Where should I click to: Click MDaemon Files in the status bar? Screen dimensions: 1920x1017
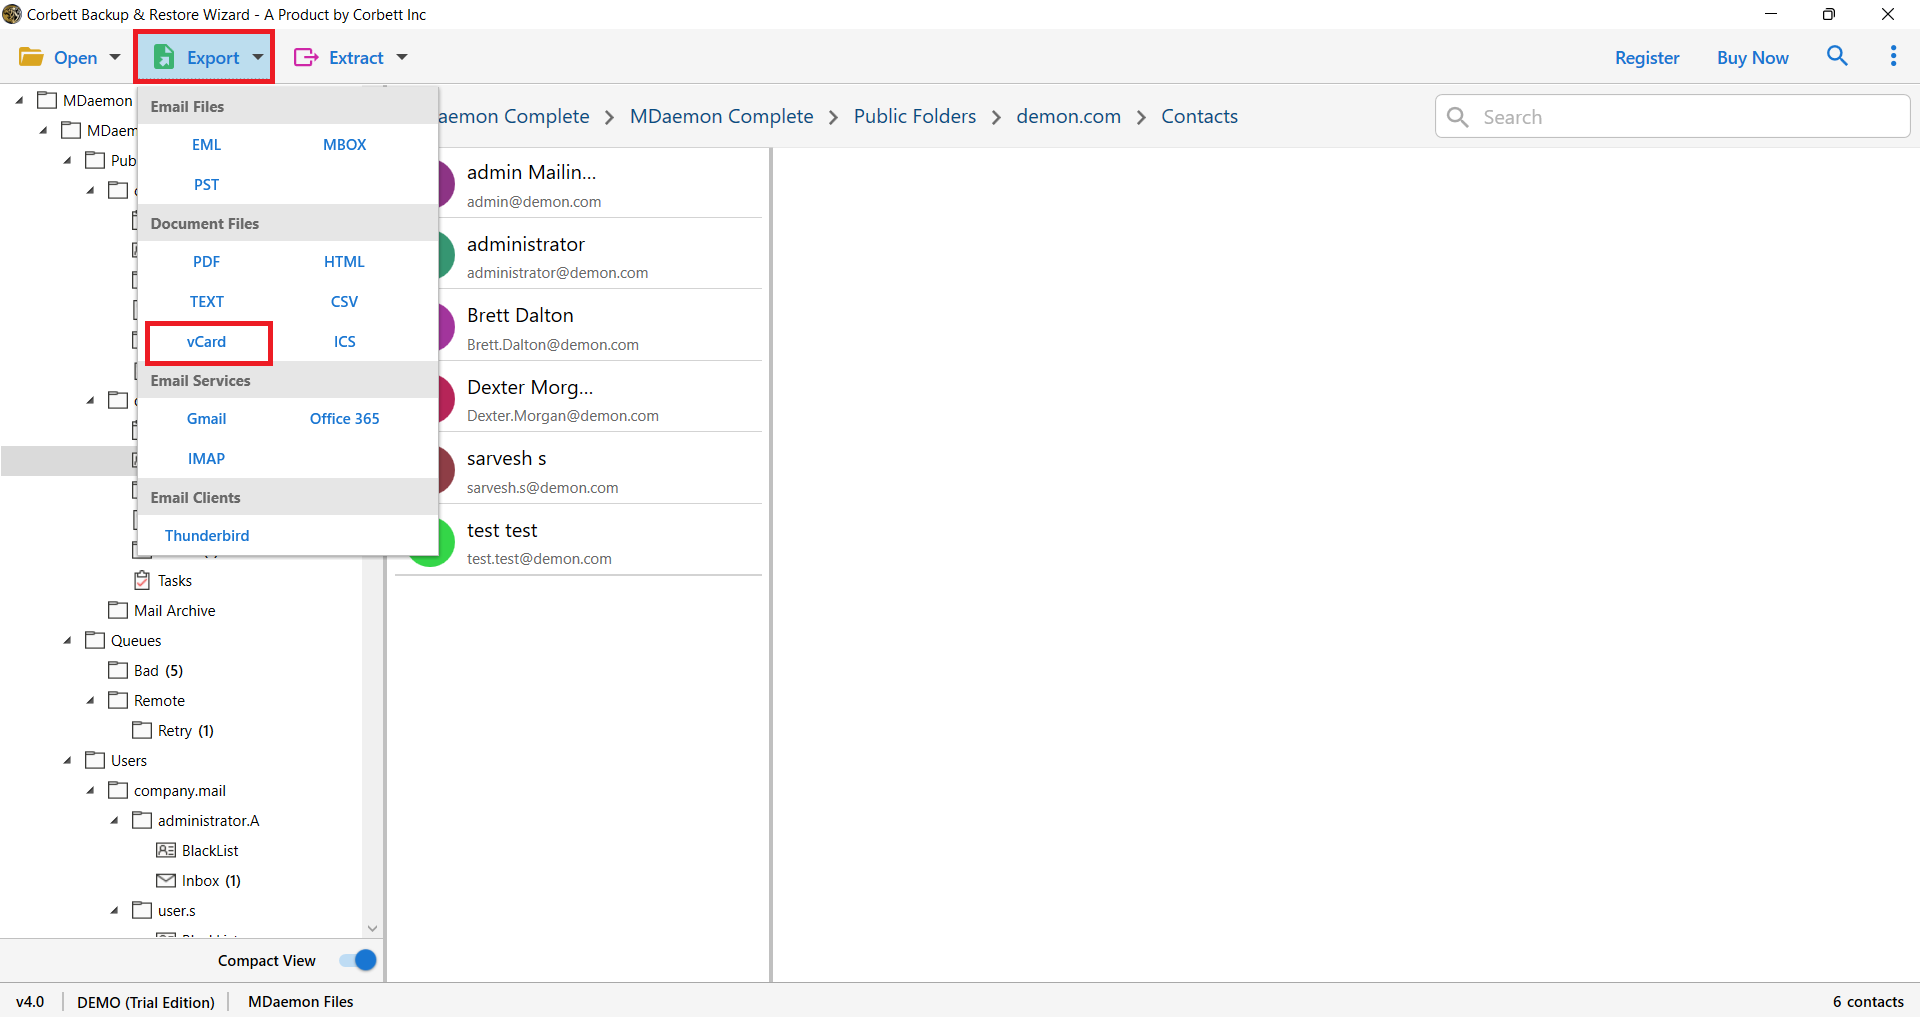300,1001
